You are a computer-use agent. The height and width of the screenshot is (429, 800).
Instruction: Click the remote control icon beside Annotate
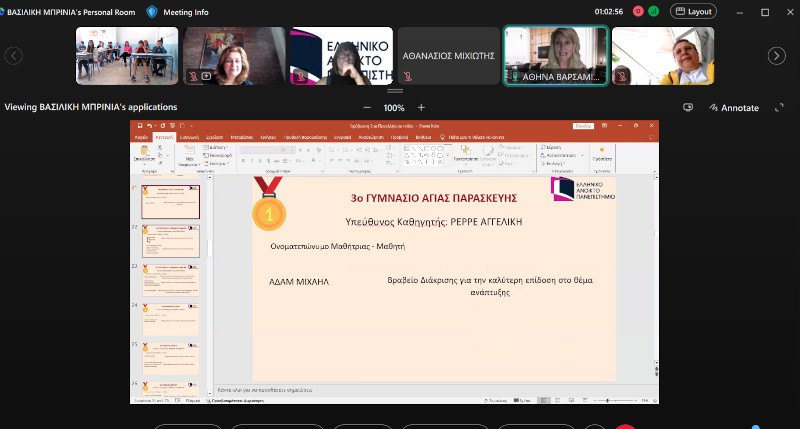pyautogui.click(x=688, y=108)
